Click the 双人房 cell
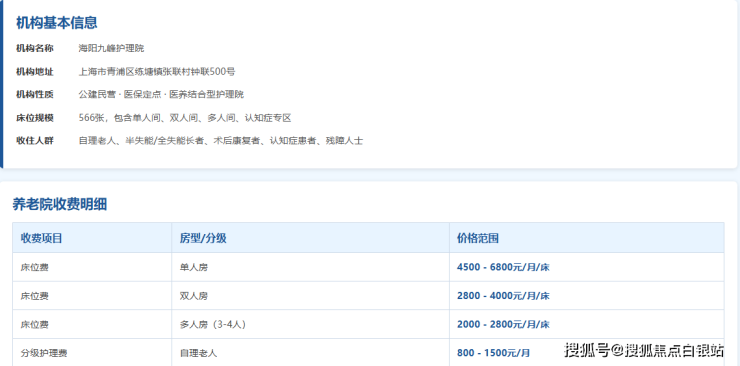The height and width of the screenshot is (366, 740). (311, 296)
